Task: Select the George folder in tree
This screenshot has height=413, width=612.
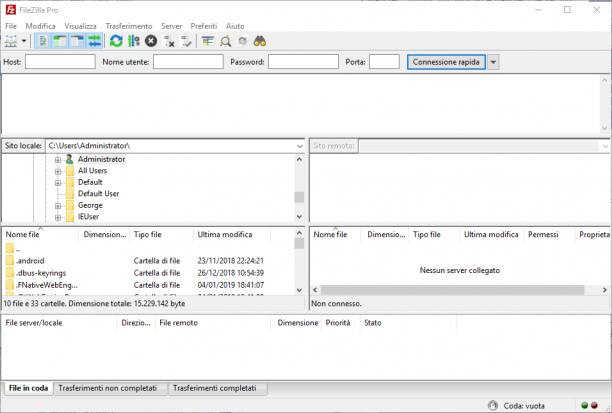Action: [90, 205]
